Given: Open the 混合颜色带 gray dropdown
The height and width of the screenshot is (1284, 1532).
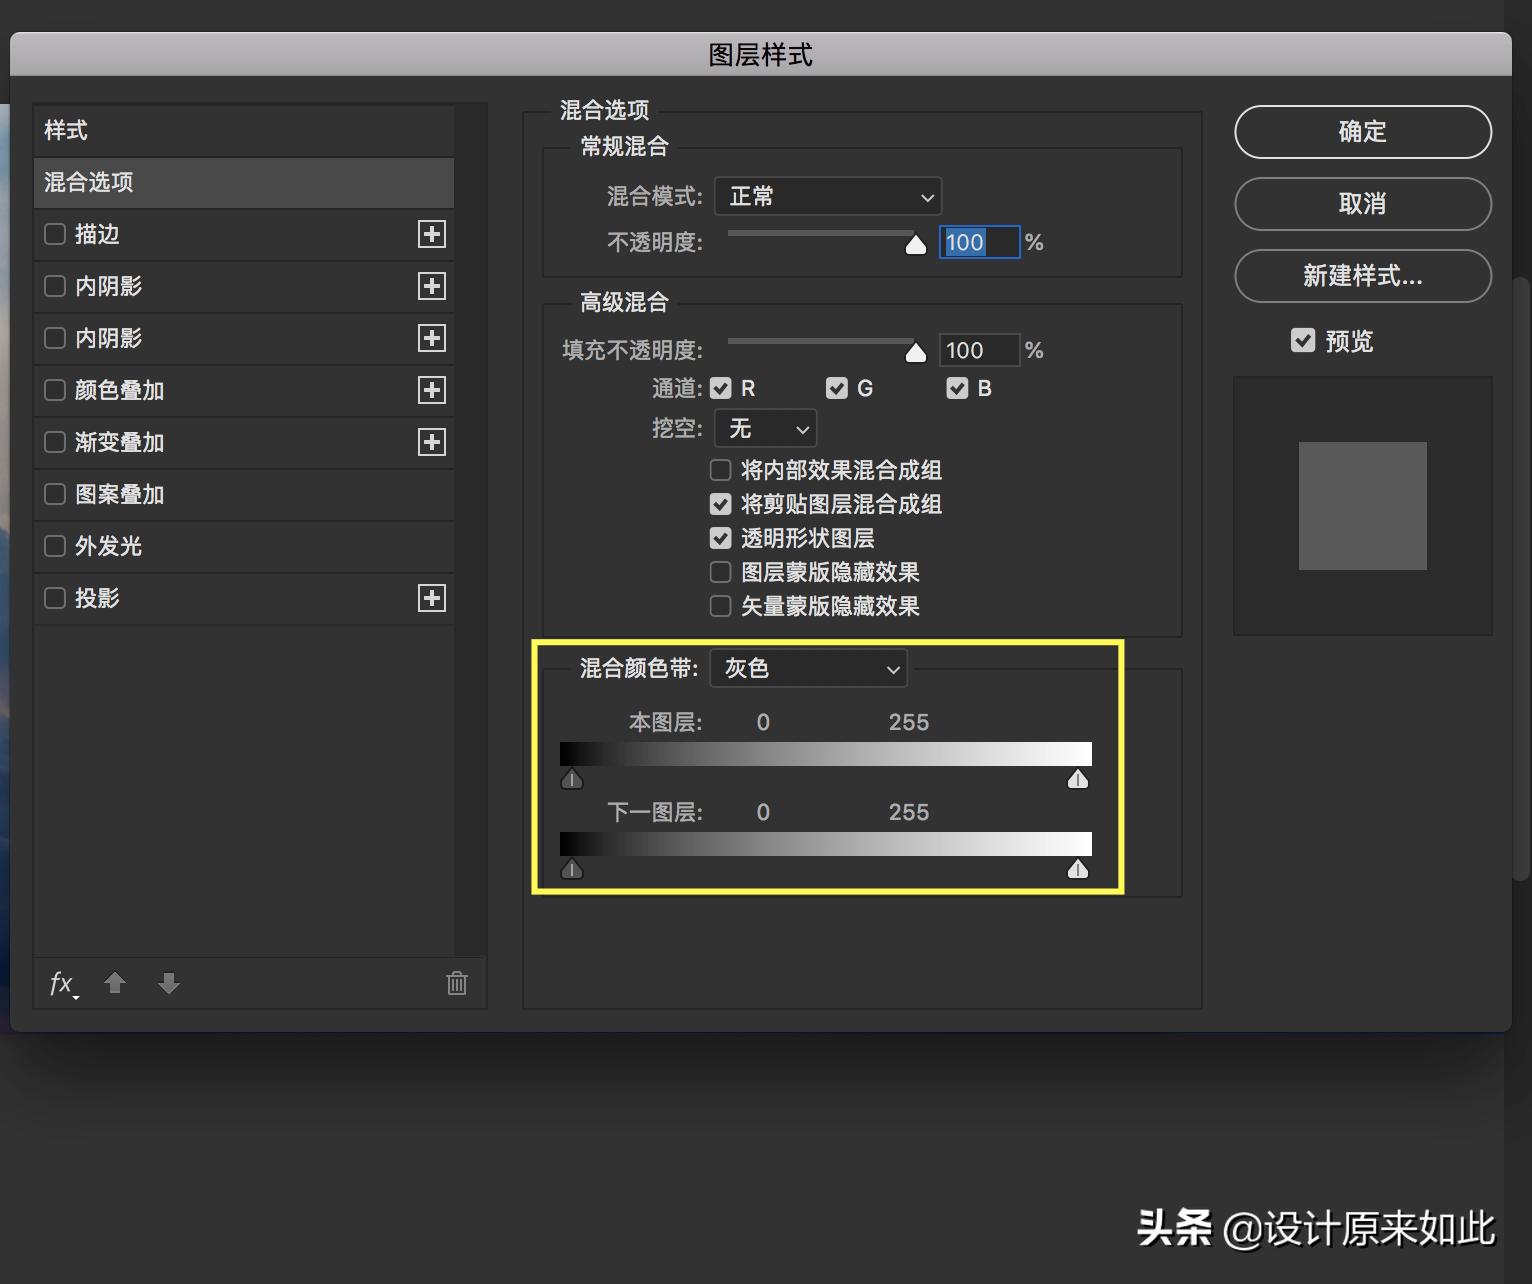Looking at the screenshot, I should pyautogui.click(x=808, y=669).
